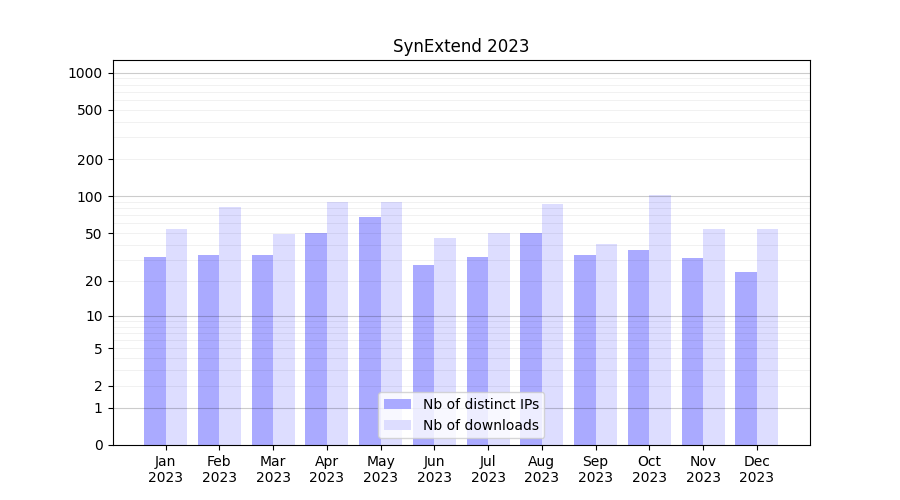900x500 pixels.
Task: Click the 'Mar 2023' x-axis label
Action: pos(273,469)
